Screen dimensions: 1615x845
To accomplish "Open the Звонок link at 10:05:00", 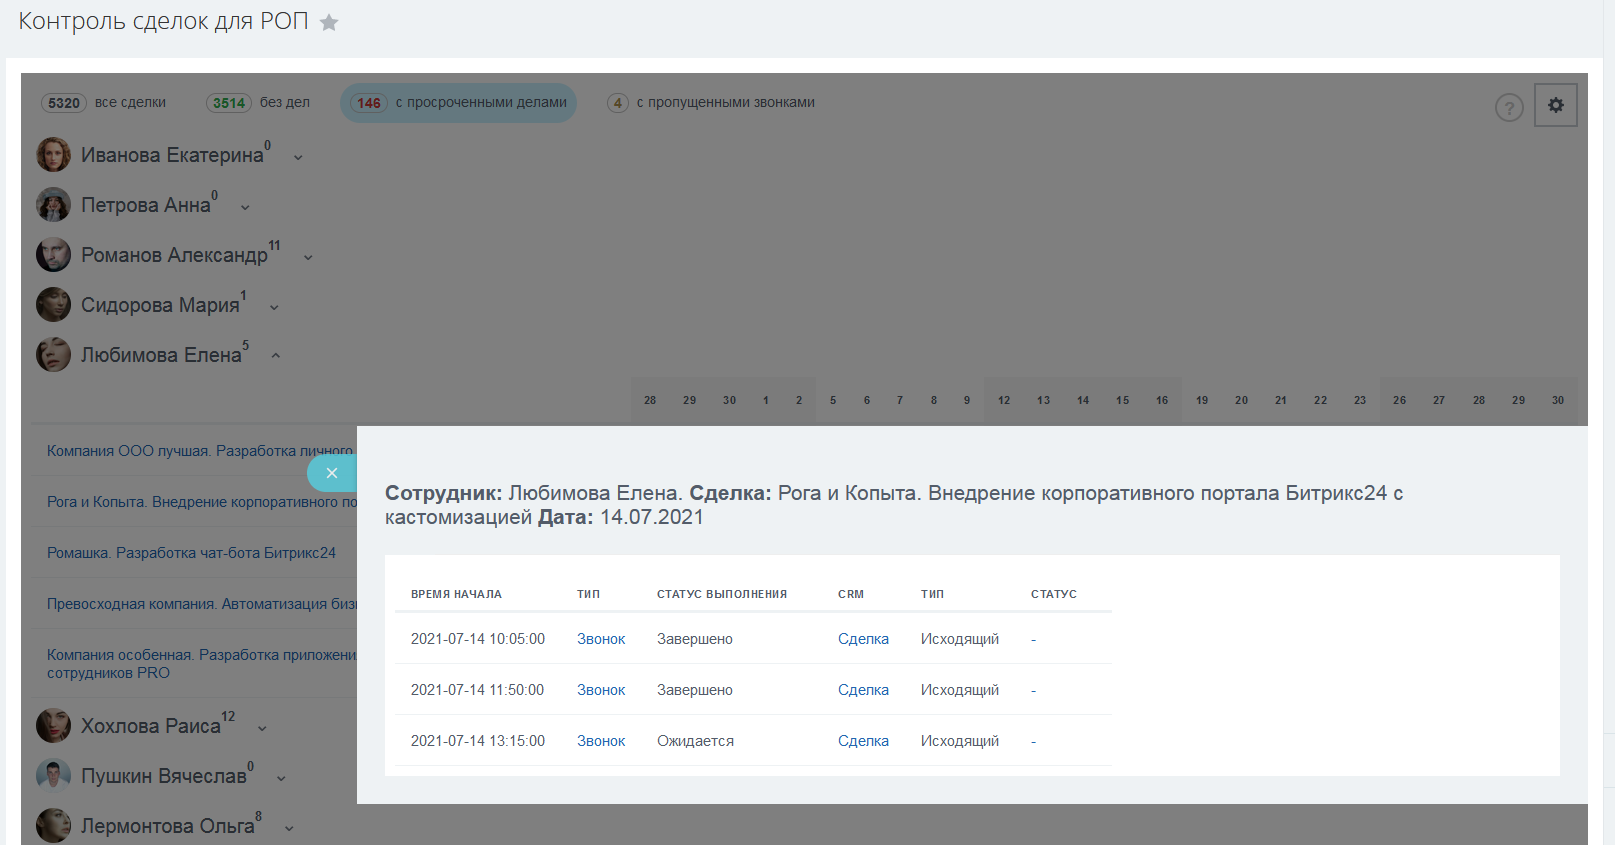I will click(601, 639).
